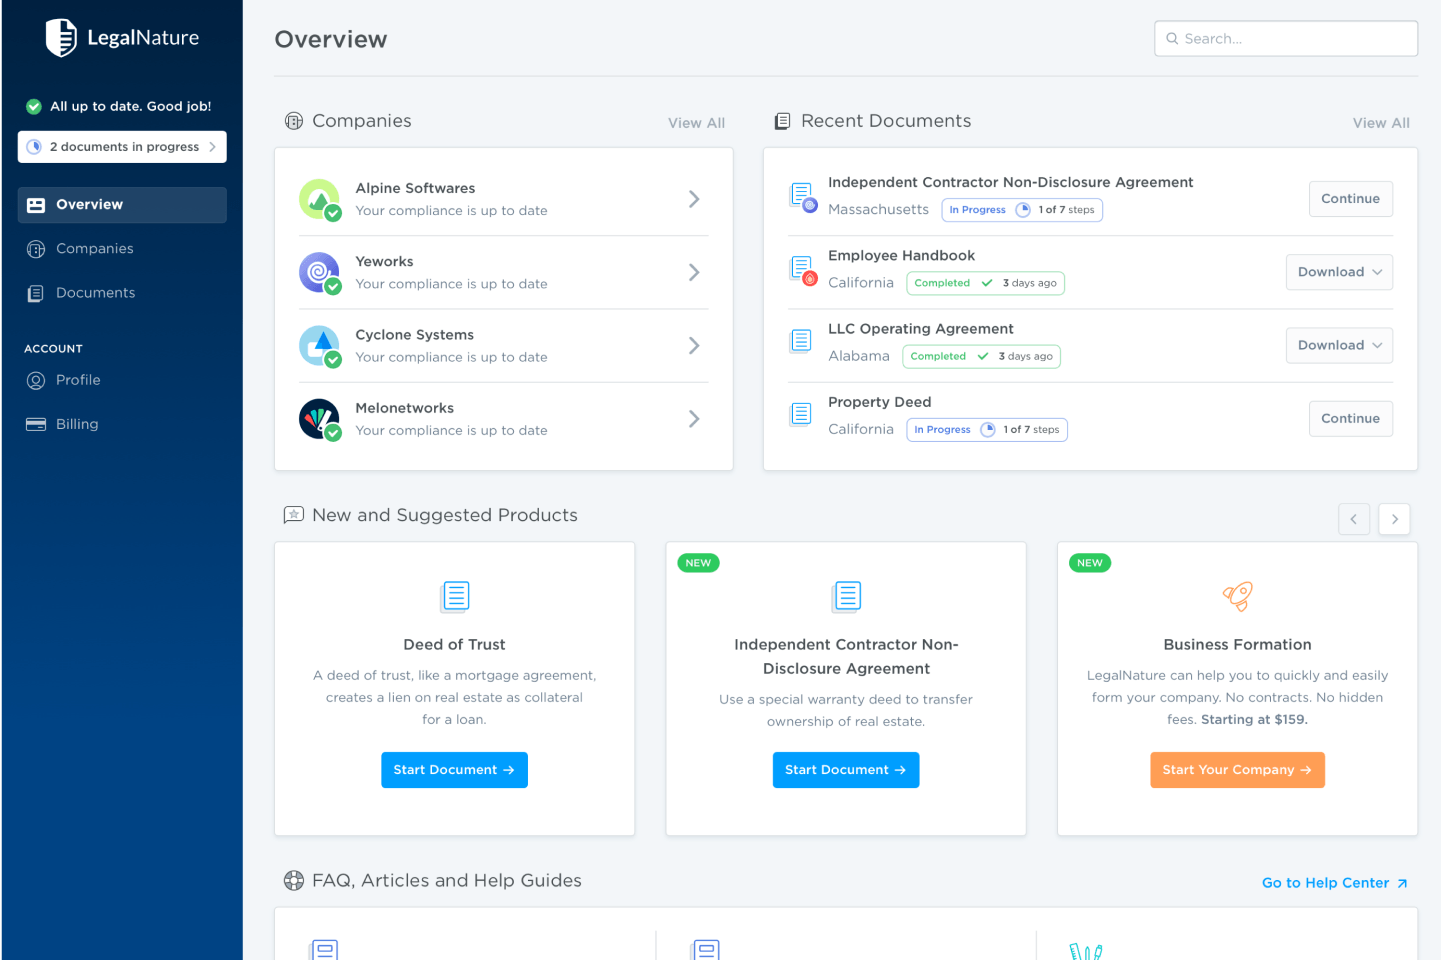Click the Yeworks spiral company icon
1441x960 pixels.
pos(319,272)
